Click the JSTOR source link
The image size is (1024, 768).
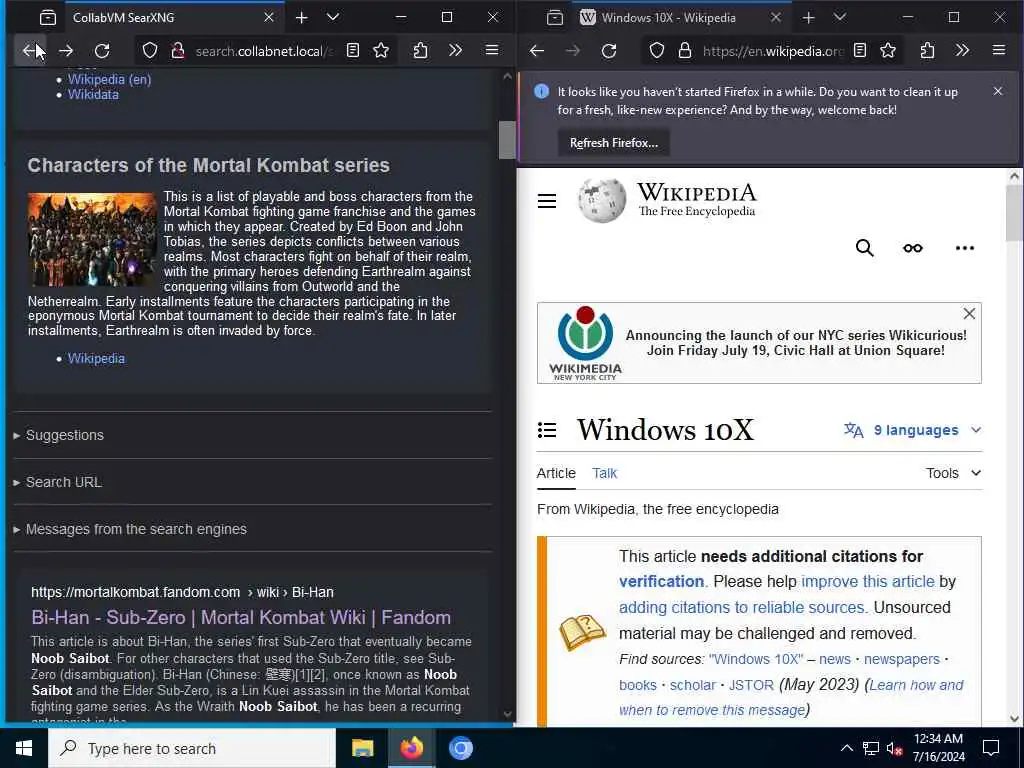(751, 684)
